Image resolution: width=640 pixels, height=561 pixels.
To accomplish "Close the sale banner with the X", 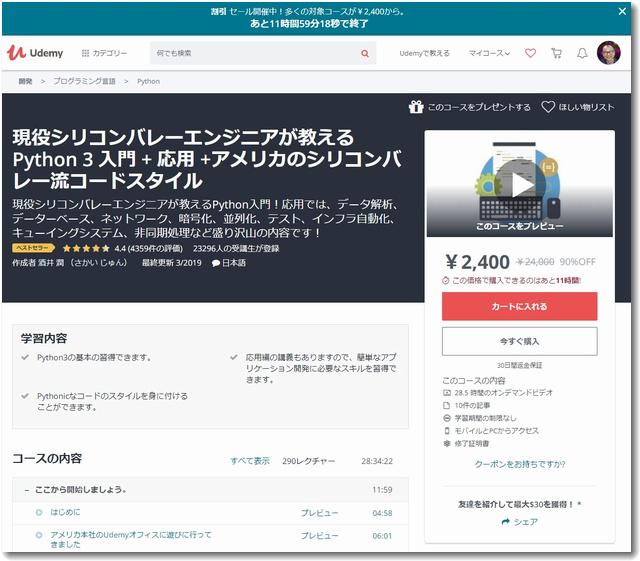I will coord(622,11).
